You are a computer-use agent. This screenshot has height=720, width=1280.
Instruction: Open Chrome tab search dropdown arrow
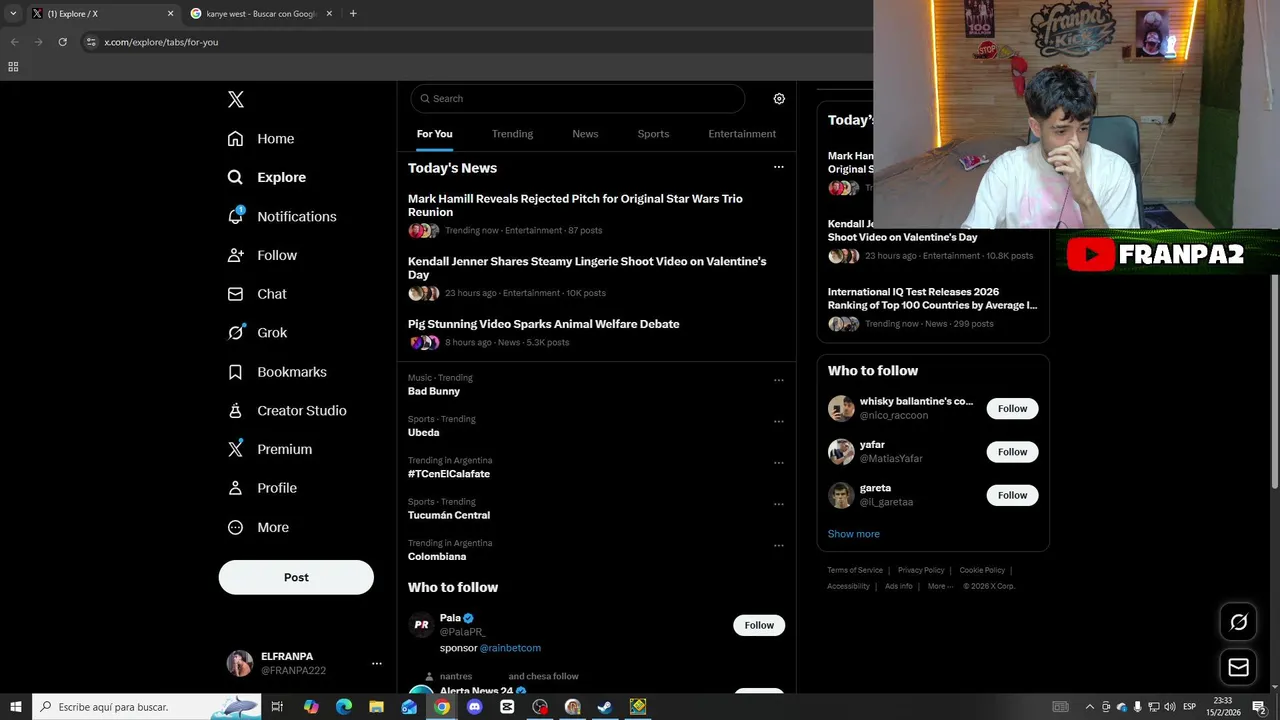pyautogui.click(x=13, y=14)
